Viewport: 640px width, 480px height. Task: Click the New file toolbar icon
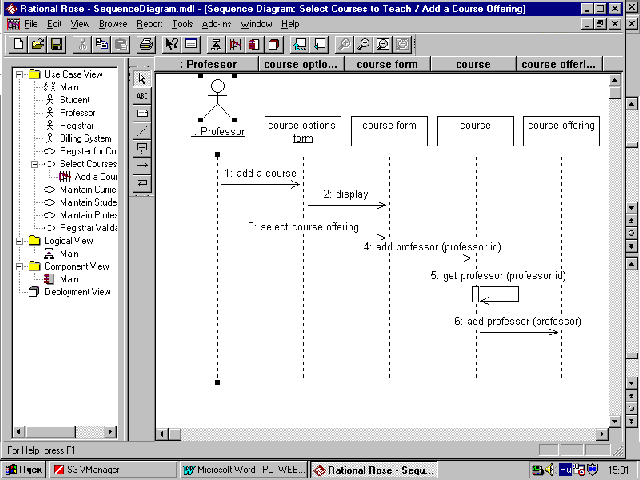[18, 44]
